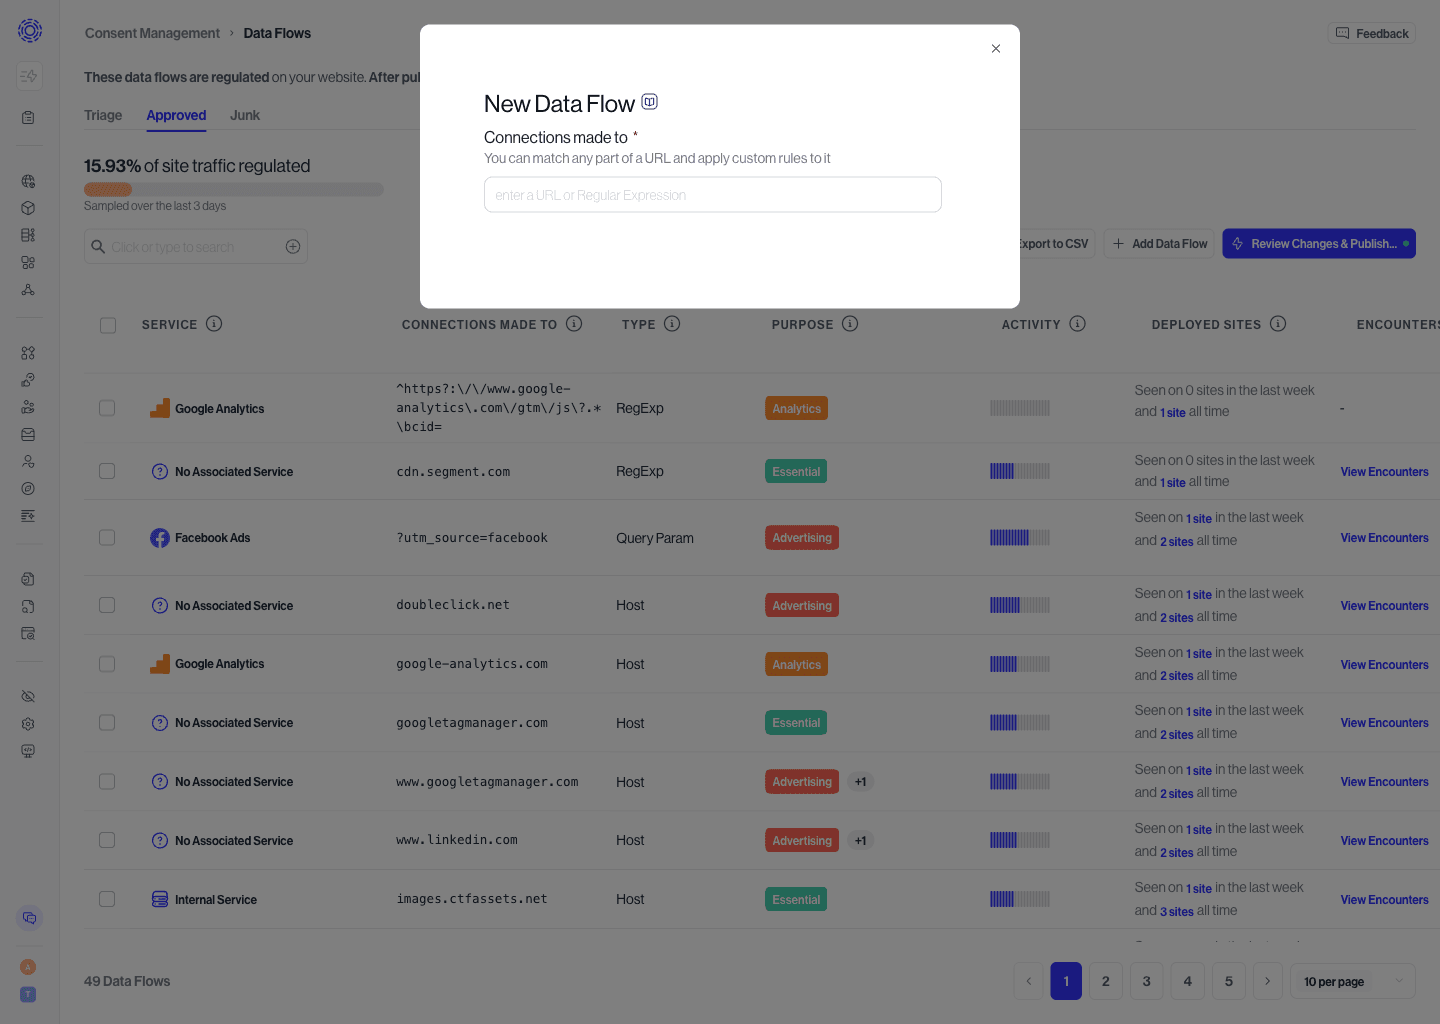This screenshot has width=1440, height=1024.
Task: Click info icon beside ACTIVITY column header
Action: click(1077, 324)
